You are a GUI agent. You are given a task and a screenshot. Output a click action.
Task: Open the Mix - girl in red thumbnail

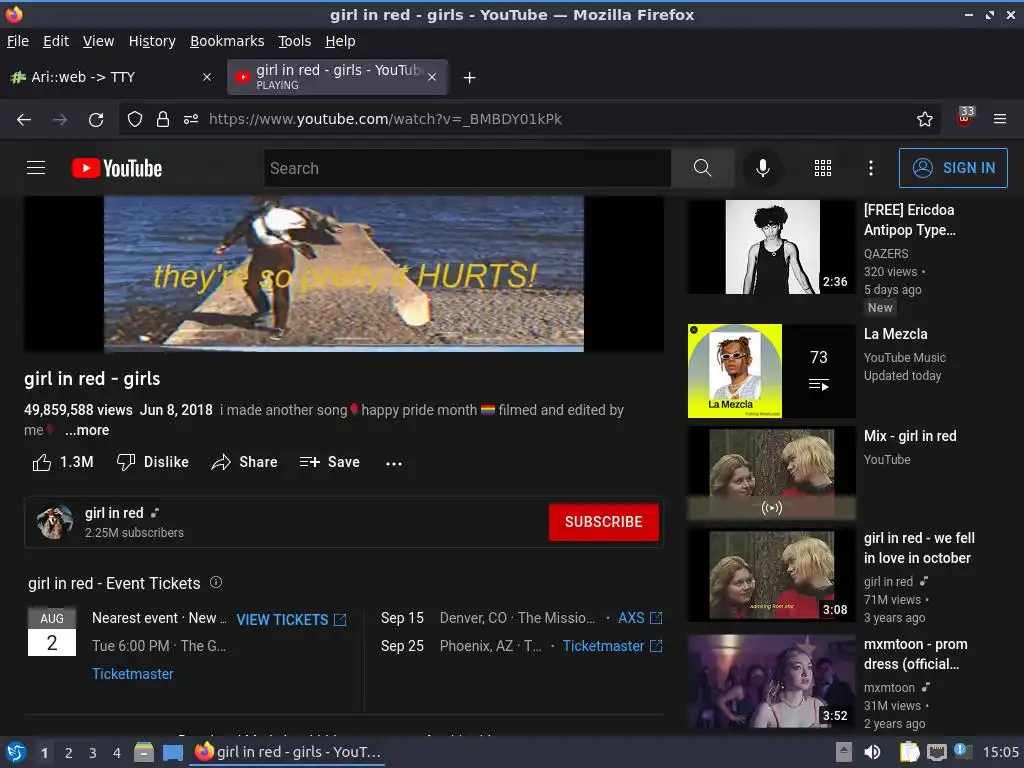[771, 473]
